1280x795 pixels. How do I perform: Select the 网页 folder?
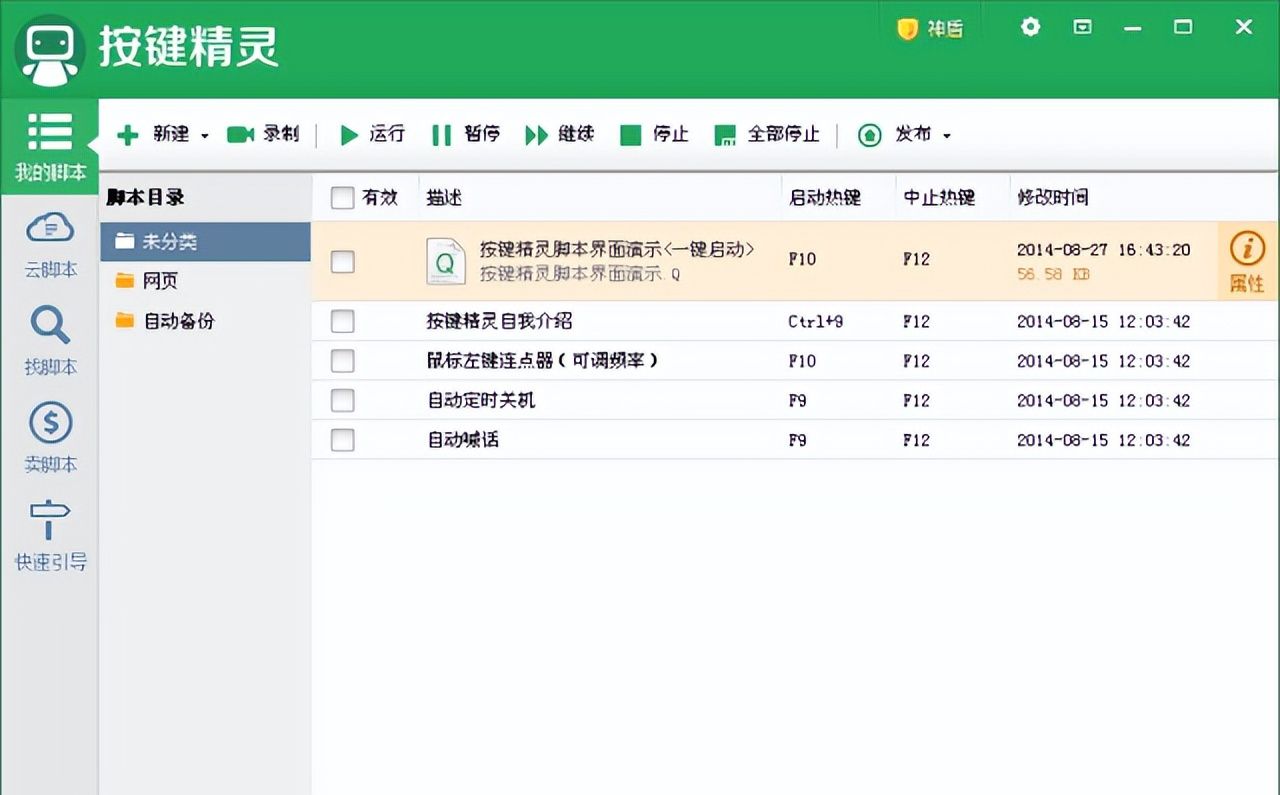[x=158, y=281]
